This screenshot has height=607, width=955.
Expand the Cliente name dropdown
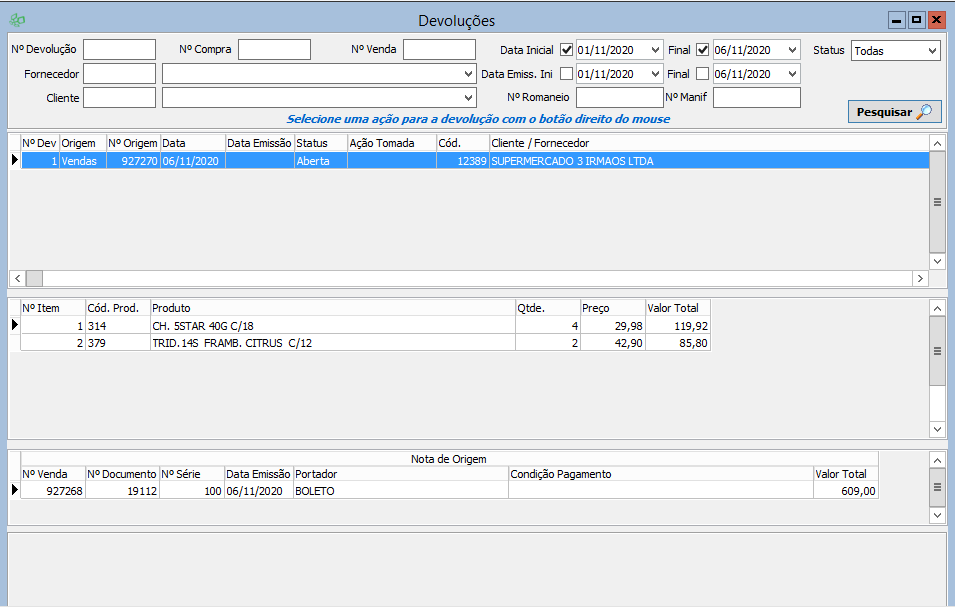coord(469,98)
